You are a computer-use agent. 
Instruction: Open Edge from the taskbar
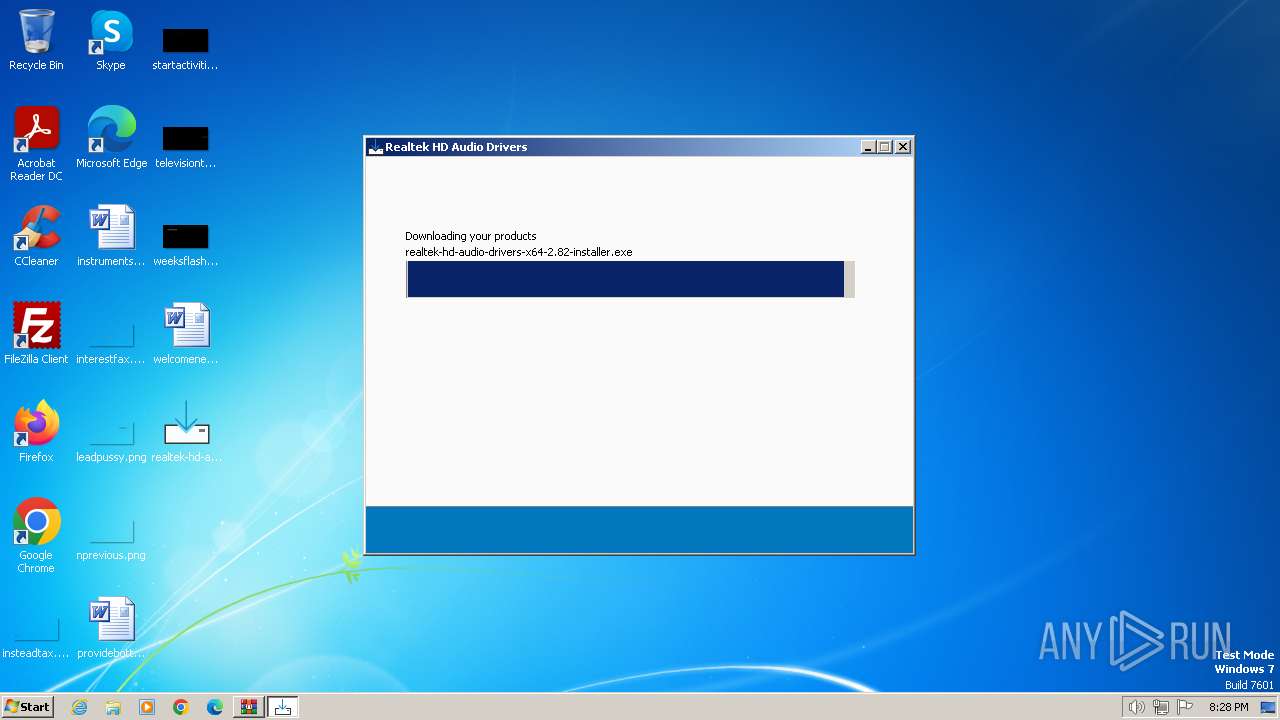[215, 707]
